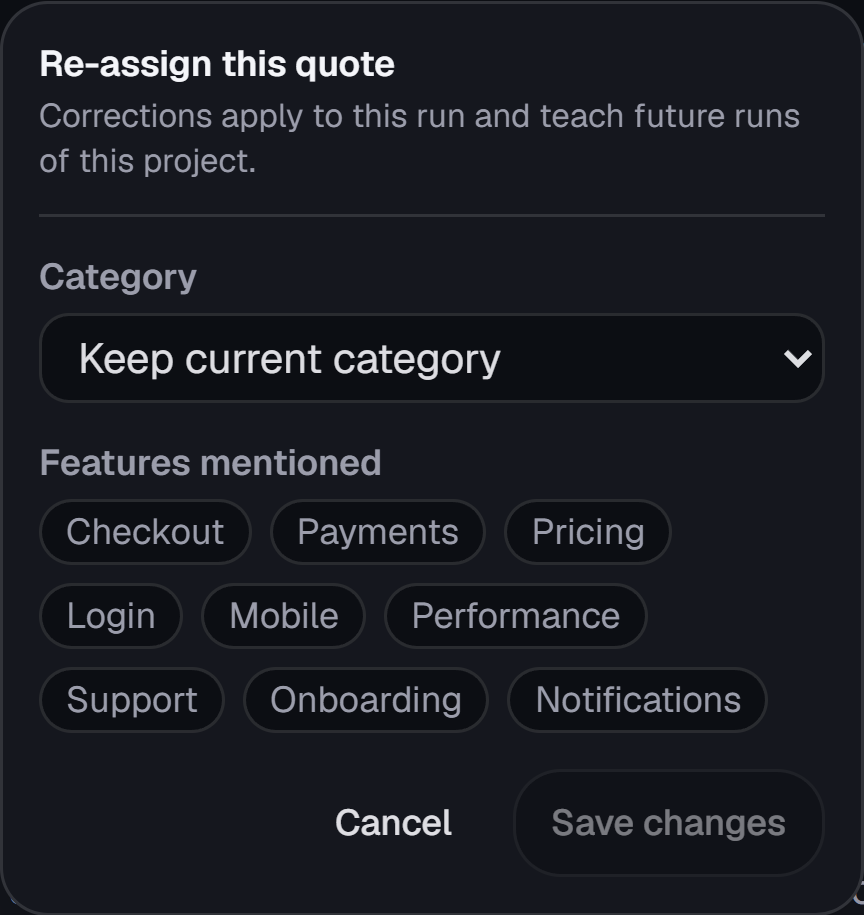The width and height of the screenshot is (864, 915).
Task: Click the 'Re-assign this quote' heading
Action: pyautogui.click(x=217, y=64)
